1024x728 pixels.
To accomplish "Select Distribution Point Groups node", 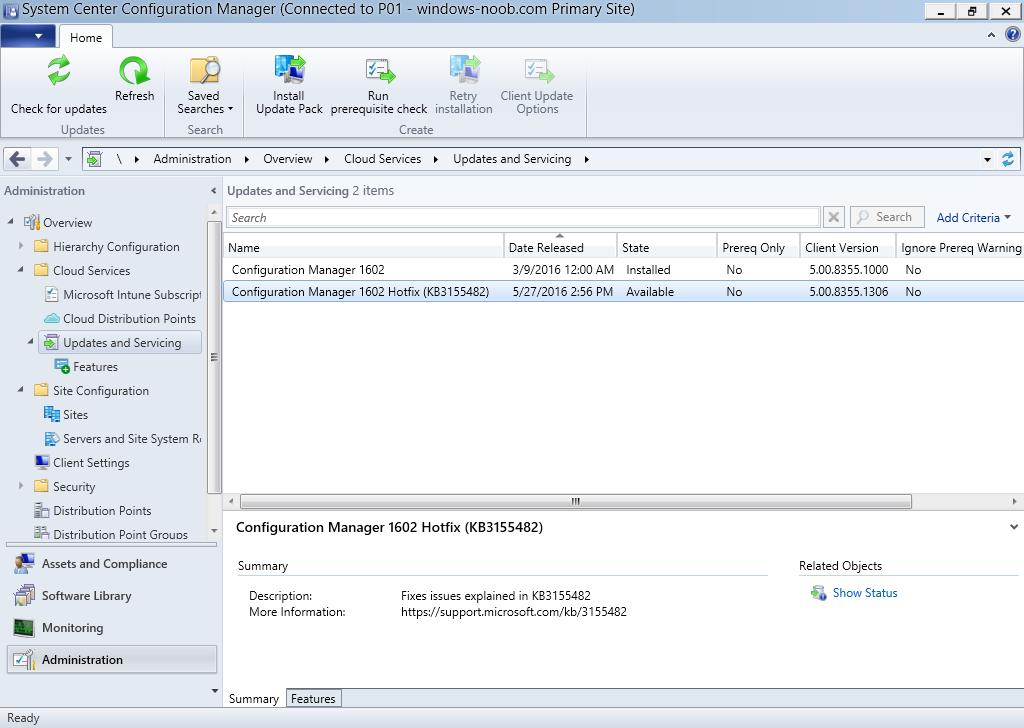I will coord(111,534).
